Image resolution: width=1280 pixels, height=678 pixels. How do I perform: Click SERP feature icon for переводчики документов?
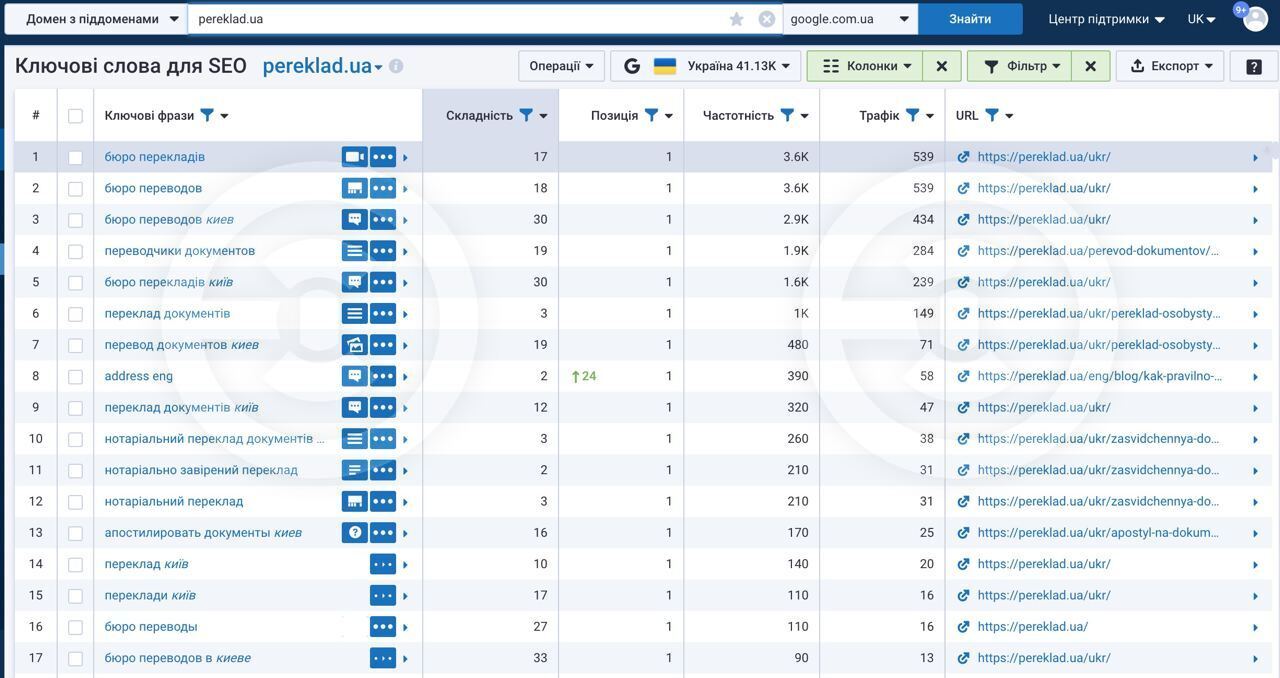coord(354,251)
